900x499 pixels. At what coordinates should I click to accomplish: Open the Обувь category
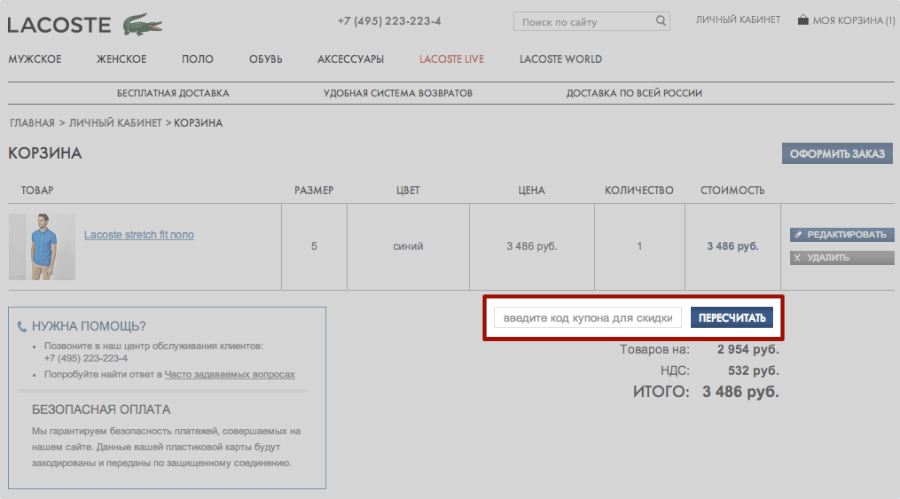click(x=265, y=59)
